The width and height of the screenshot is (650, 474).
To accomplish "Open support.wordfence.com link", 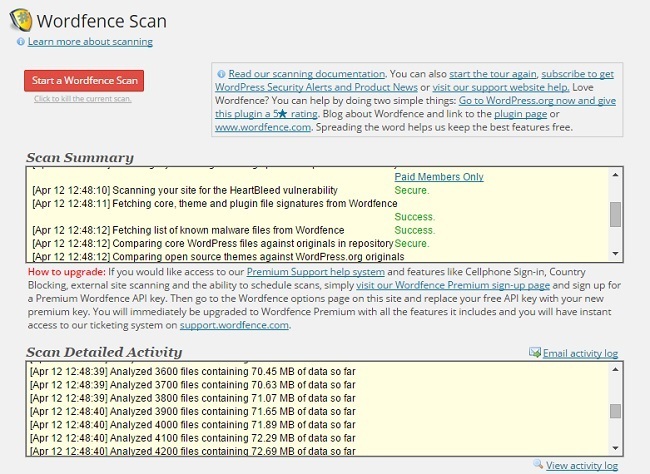I will pos(234,325).
